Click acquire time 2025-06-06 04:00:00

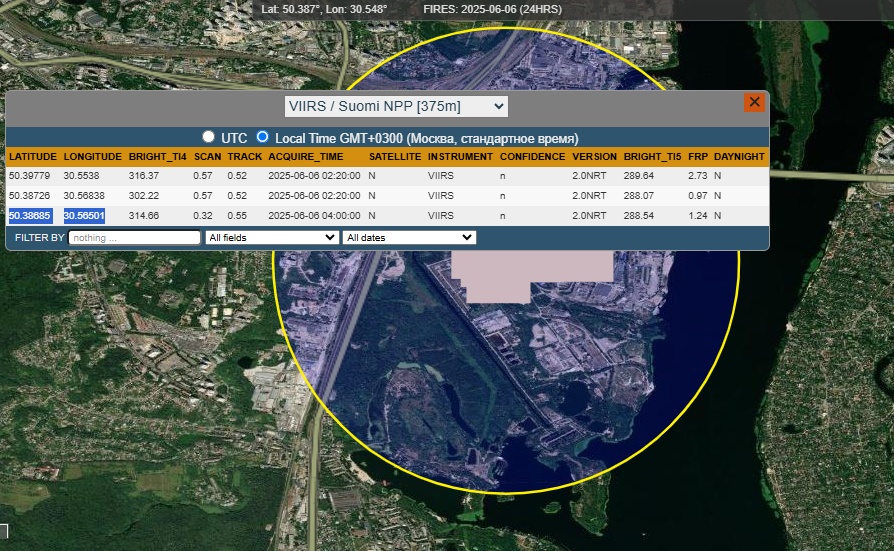click(x=314, y=216)
